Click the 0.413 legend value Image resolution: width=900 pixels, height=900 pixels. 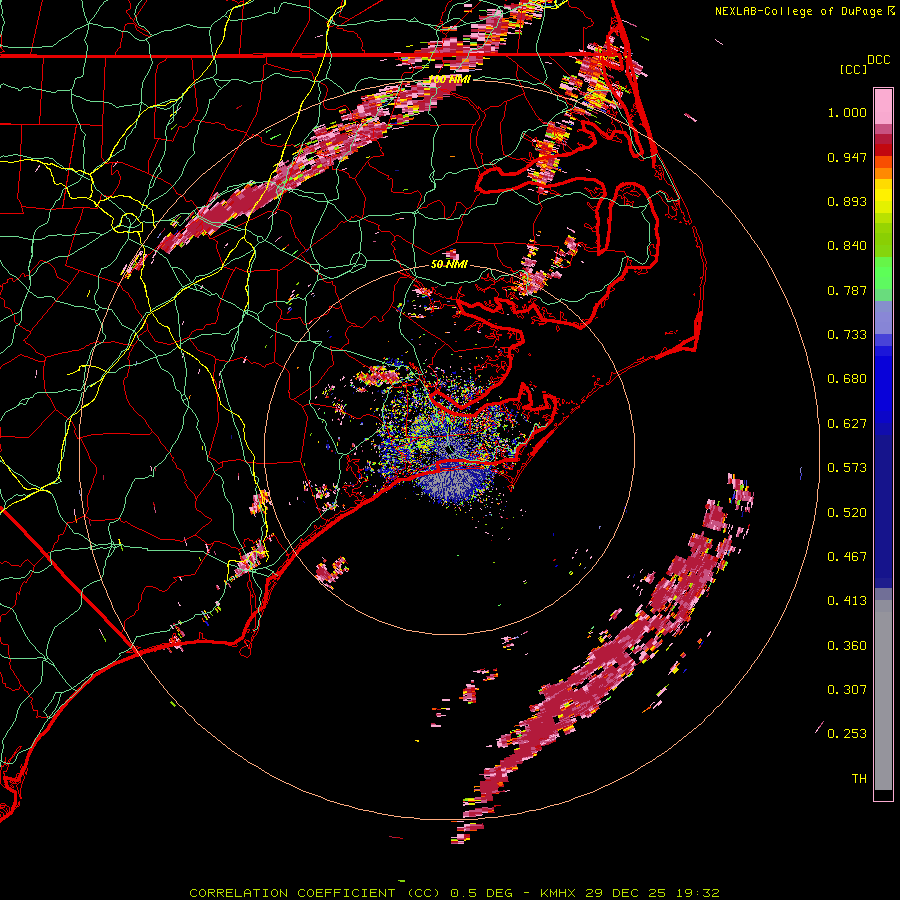point(847,601)
